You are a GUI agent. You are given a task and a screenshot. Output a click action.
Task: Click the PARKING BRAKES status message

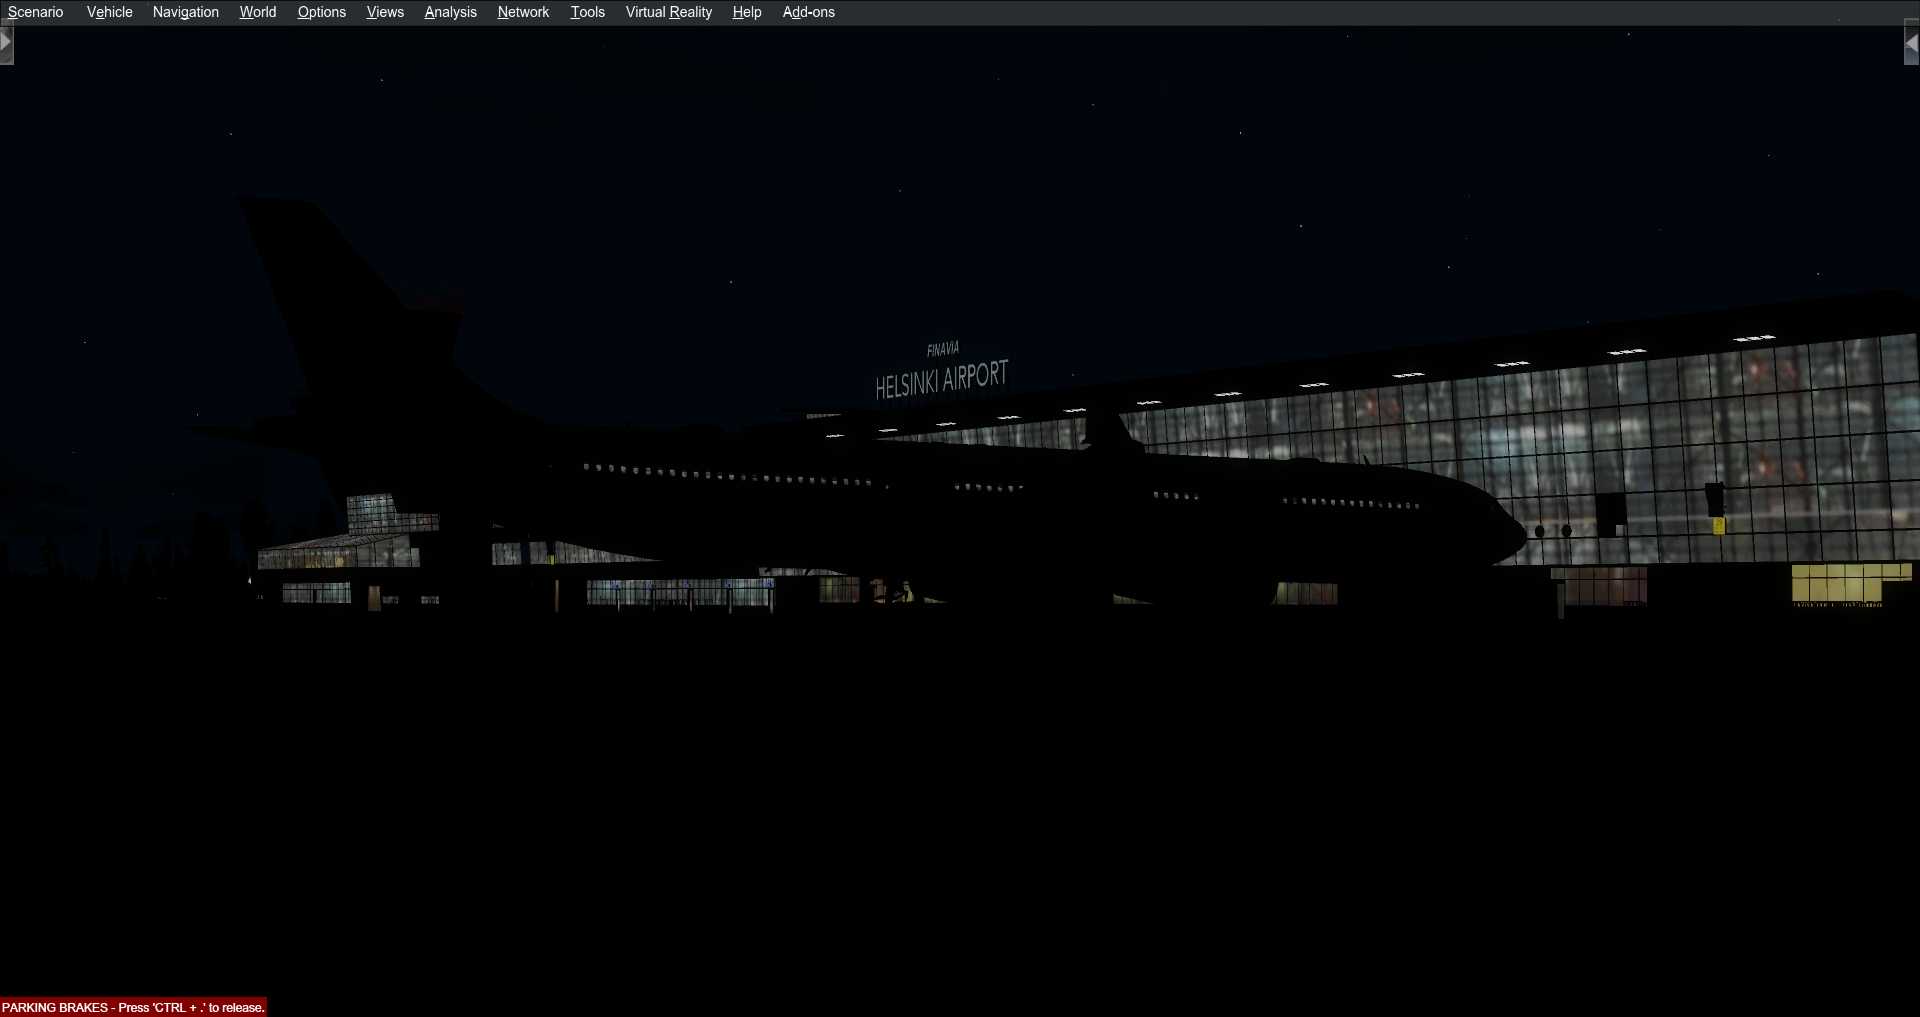pyautogui.click(x=133, y=1007)
